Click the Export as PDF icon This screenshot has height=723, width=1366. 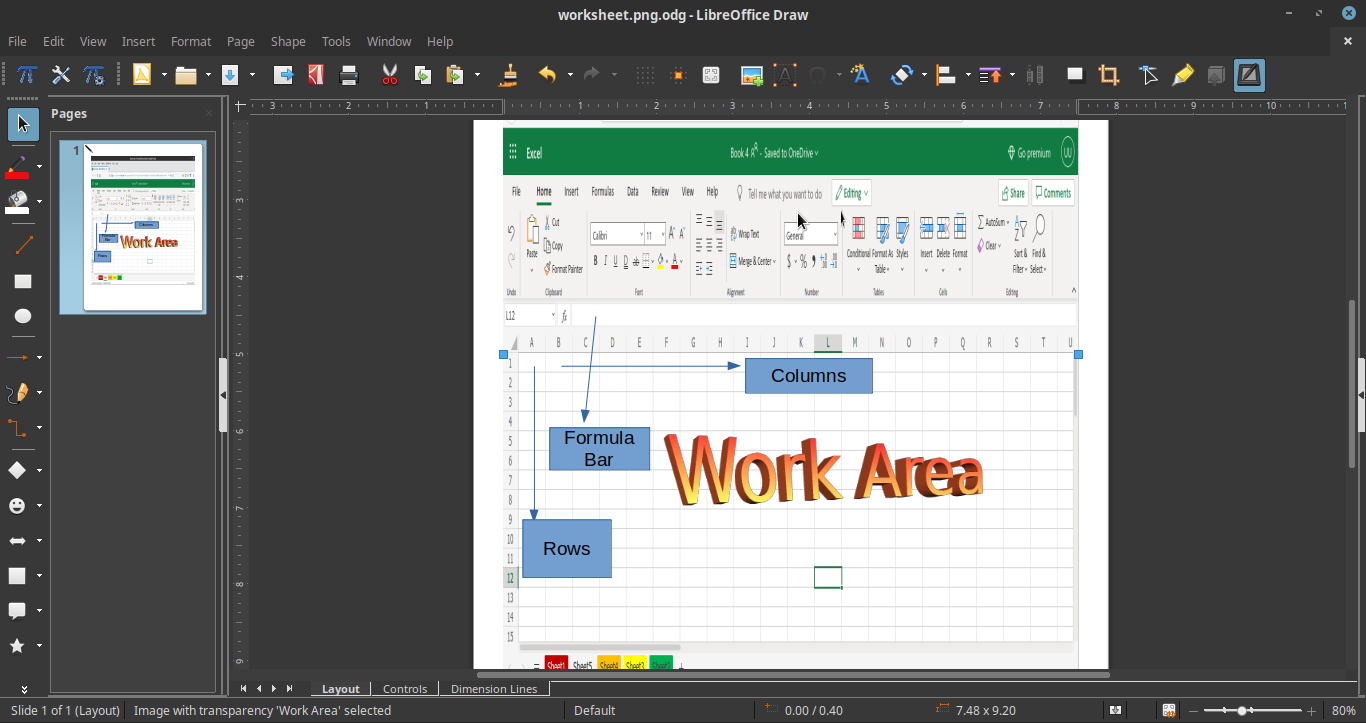pyautogui.click(x=316, y=75)
